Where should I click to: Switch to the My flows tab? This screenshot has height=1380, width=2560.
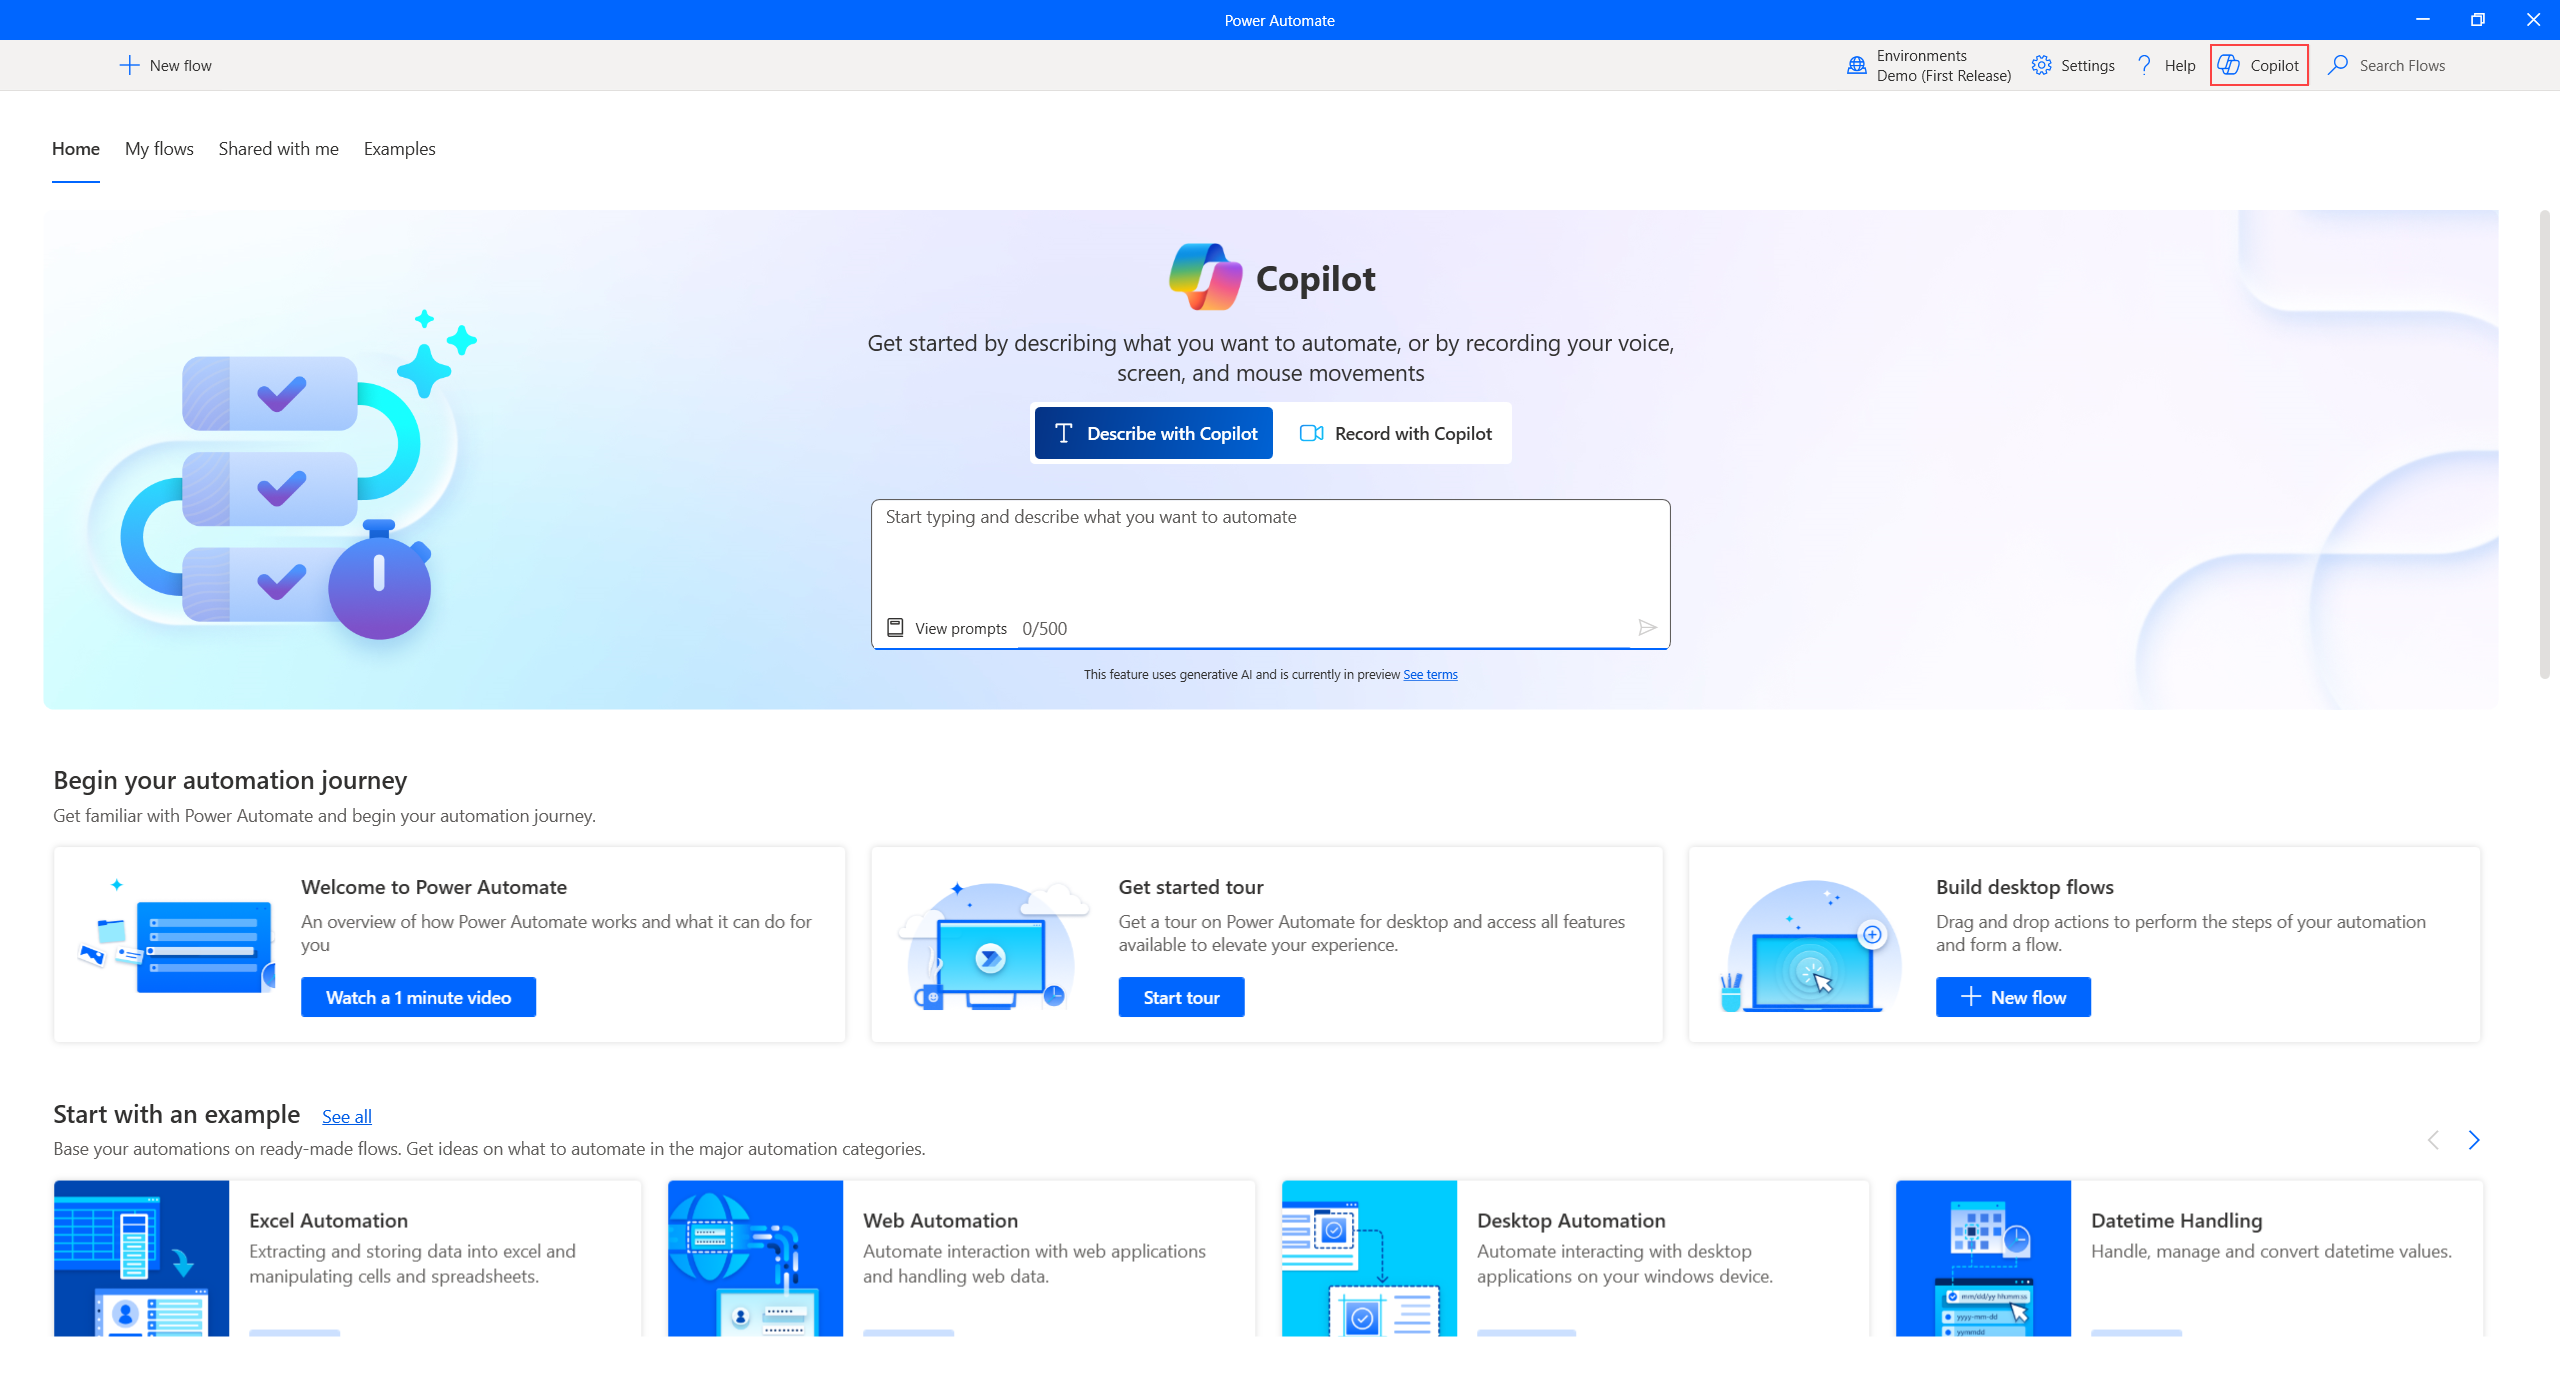pos(160,148)
